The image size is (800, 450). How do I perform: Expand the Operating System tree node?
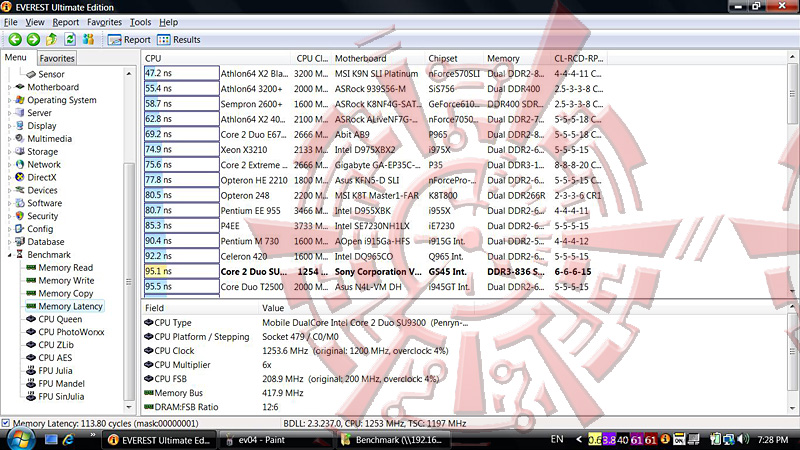click(x=10, y=100)
